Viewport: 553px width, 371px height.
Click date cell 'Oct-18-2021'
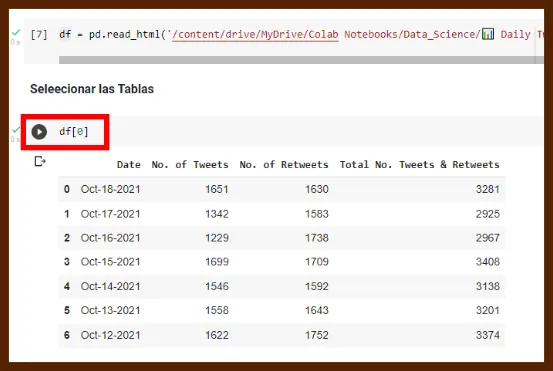point(110,189)
